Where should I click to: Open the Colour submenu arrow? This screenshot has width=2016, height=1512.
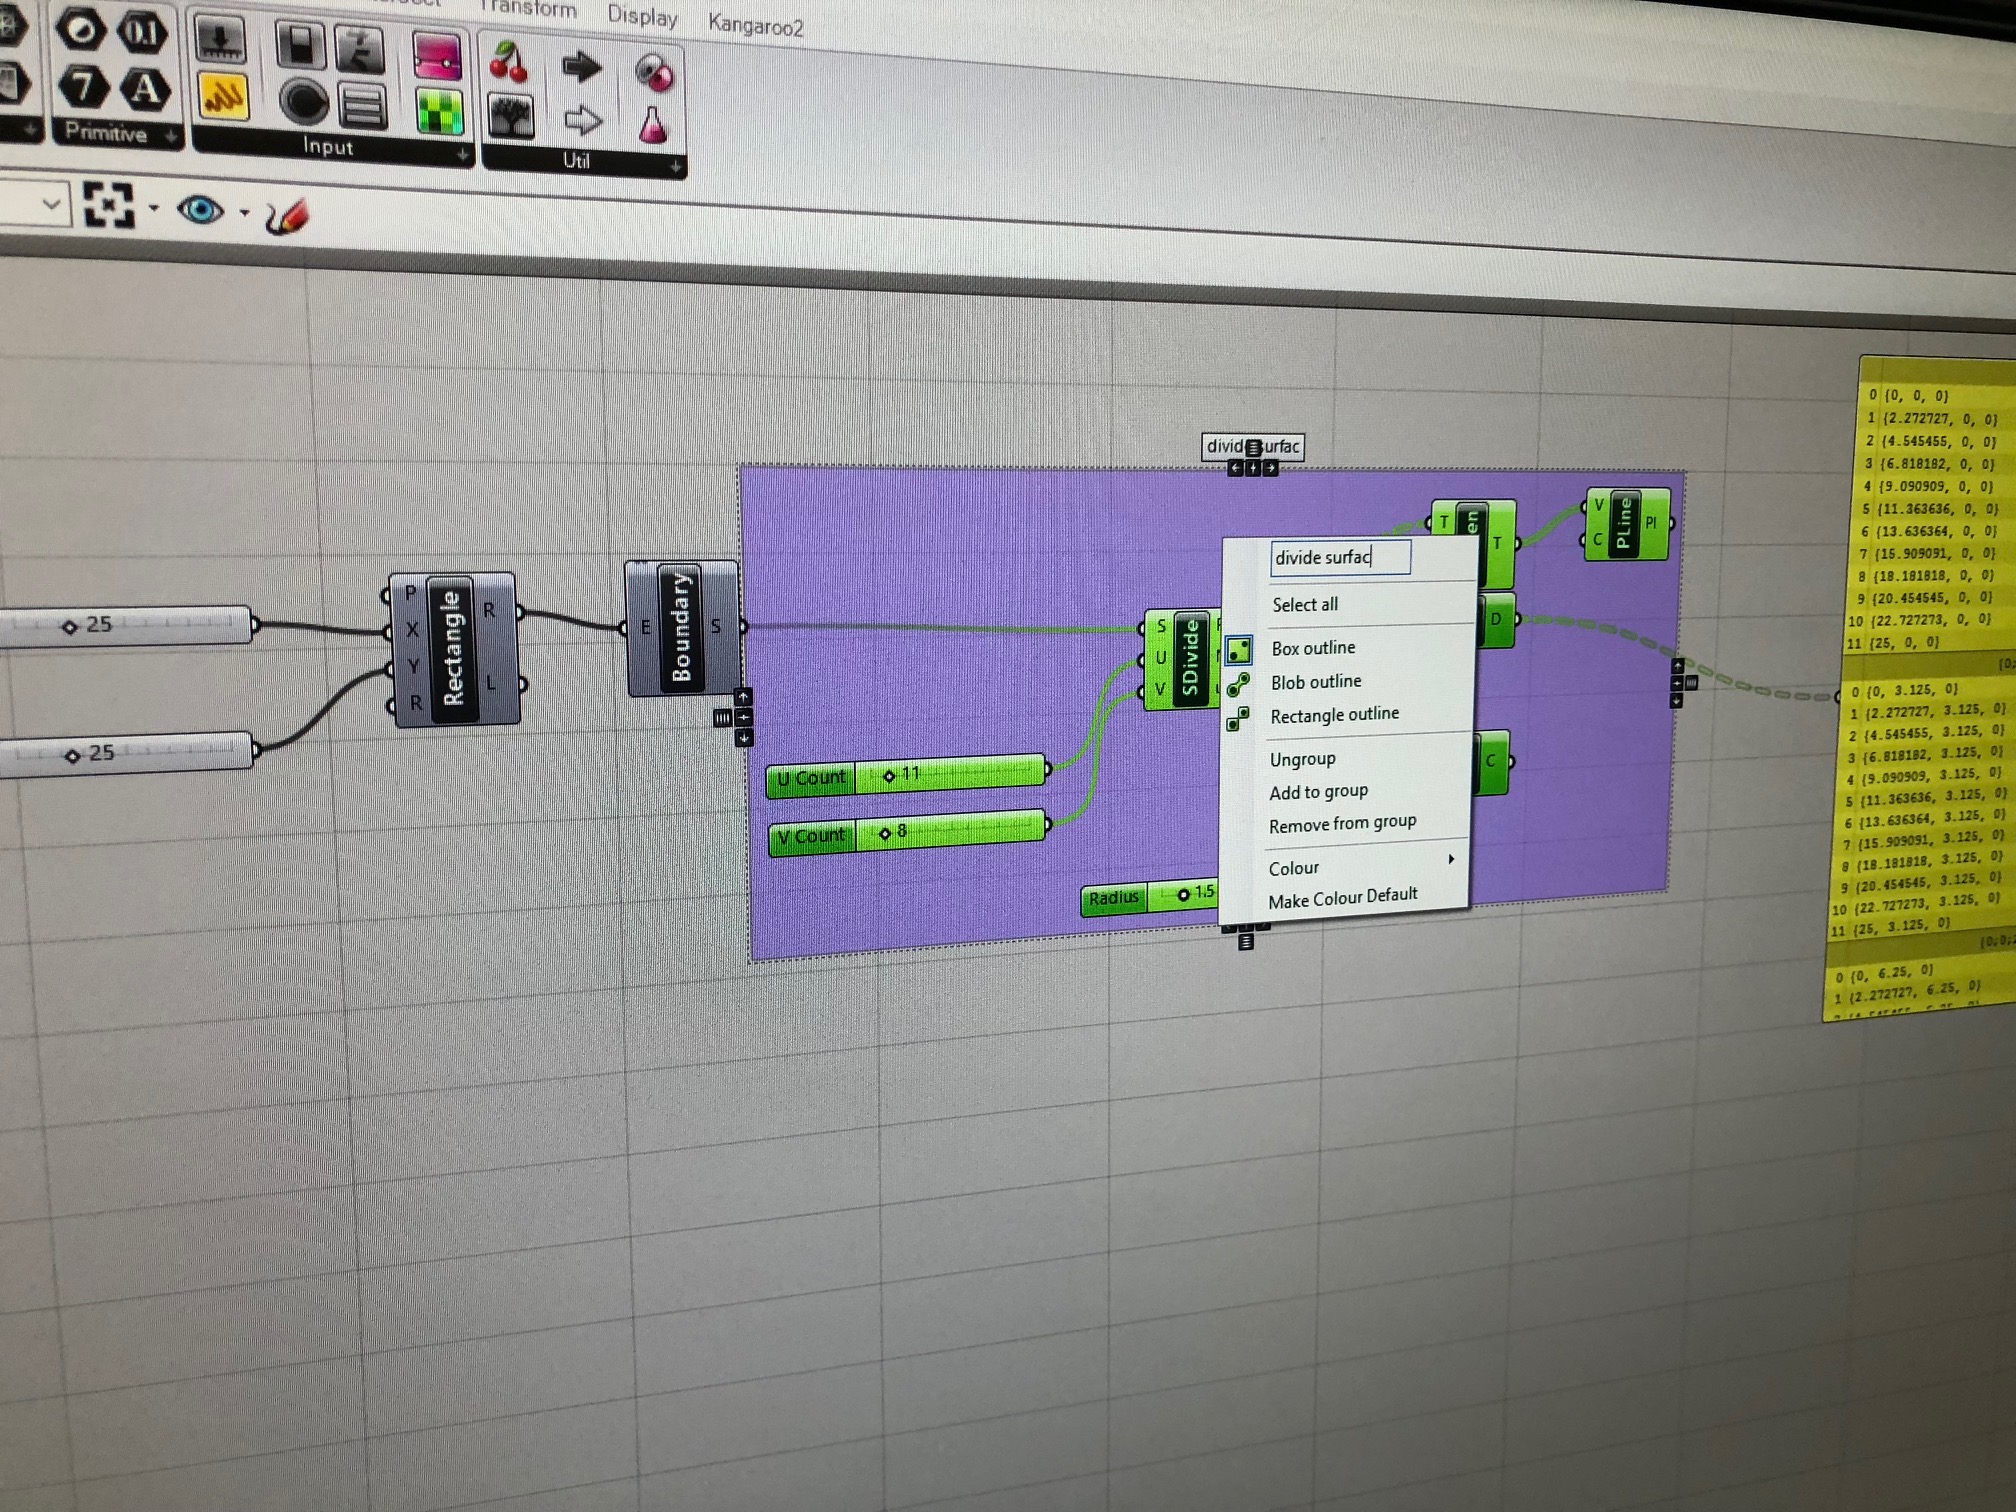coord(1450,860)
